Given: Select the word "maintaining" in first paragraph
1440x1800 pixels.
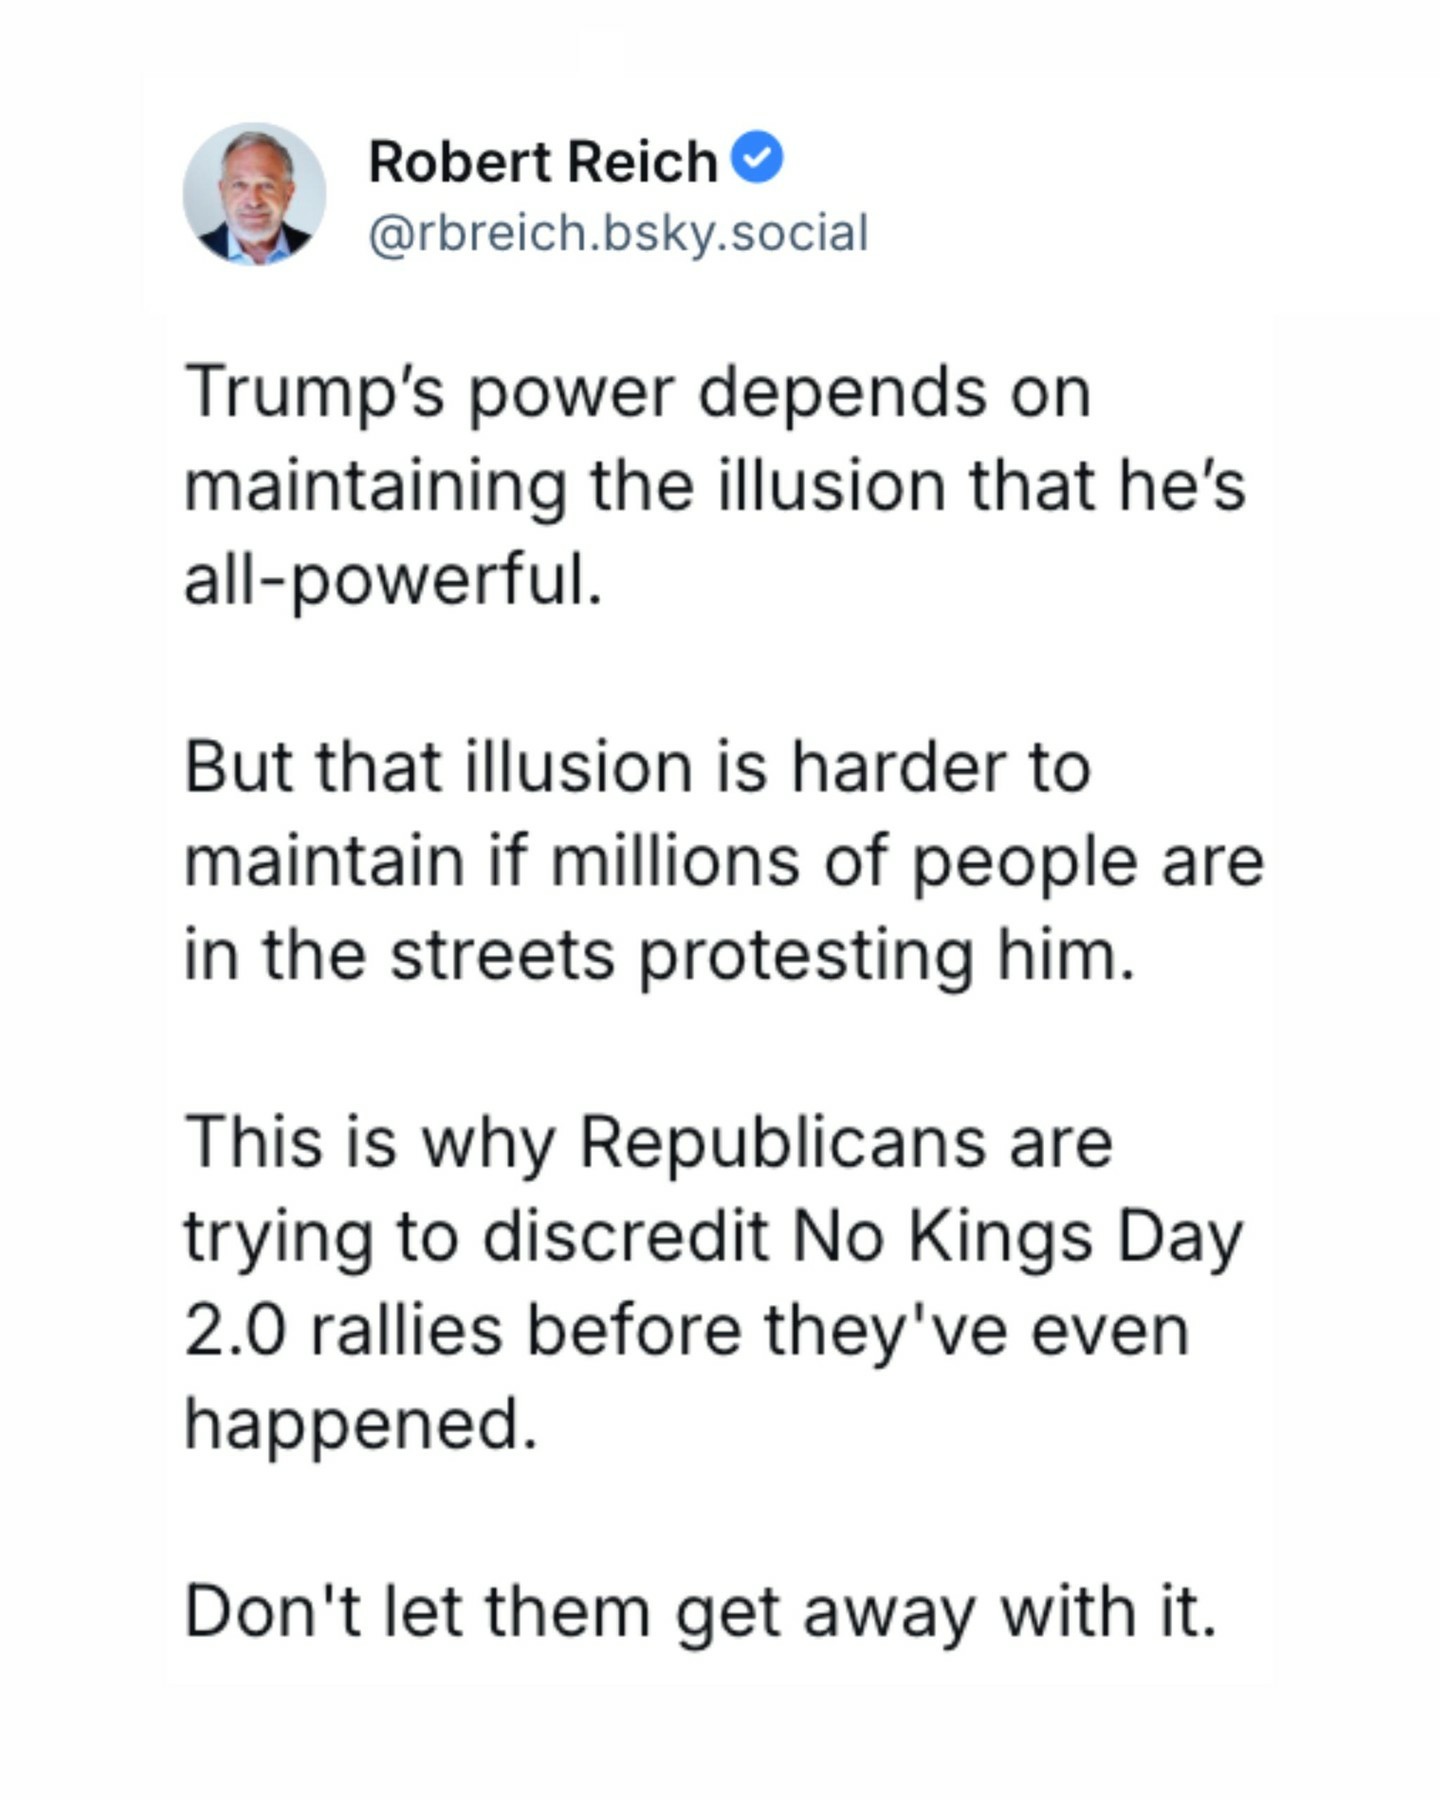Looking at the screenshot, I should (x=375, y=487).
